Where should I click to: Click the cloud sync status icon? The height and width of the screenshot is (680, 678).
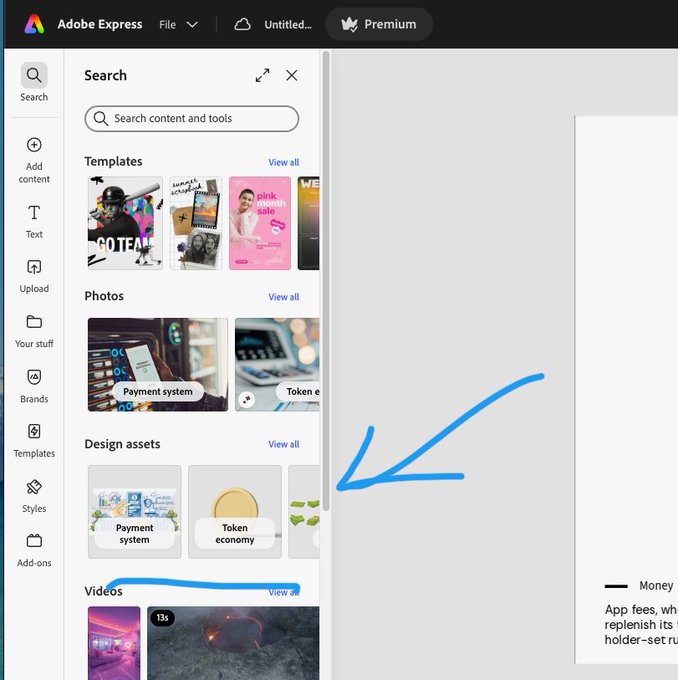[242, 24]
